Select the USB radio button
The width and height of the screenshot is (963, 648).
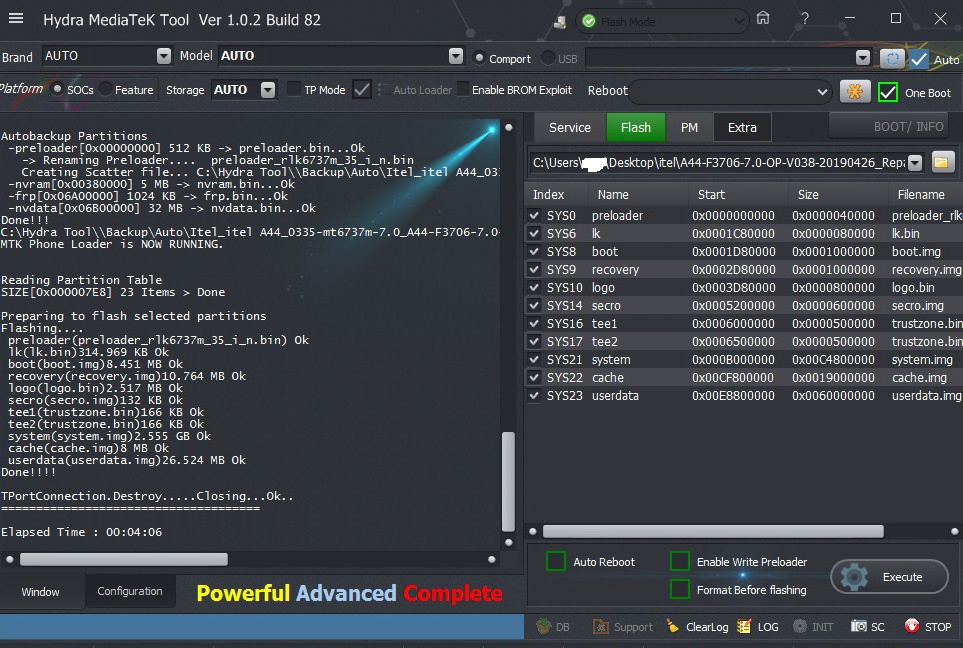click(x=548, y=58)
